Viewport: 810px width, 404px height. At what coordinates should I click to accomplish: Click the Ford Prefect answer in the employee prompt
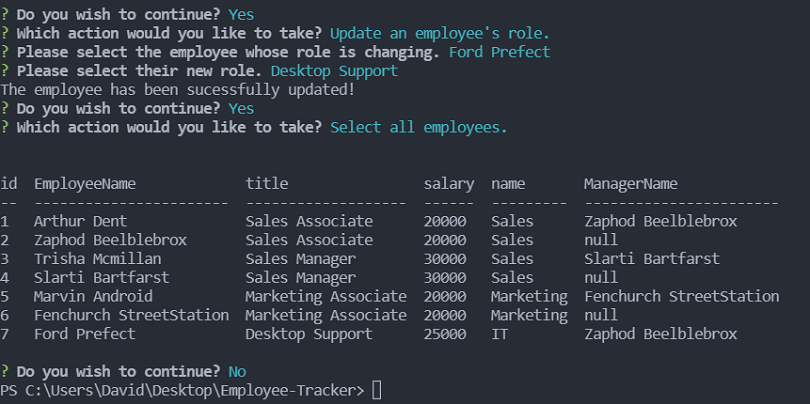(500, 52)
